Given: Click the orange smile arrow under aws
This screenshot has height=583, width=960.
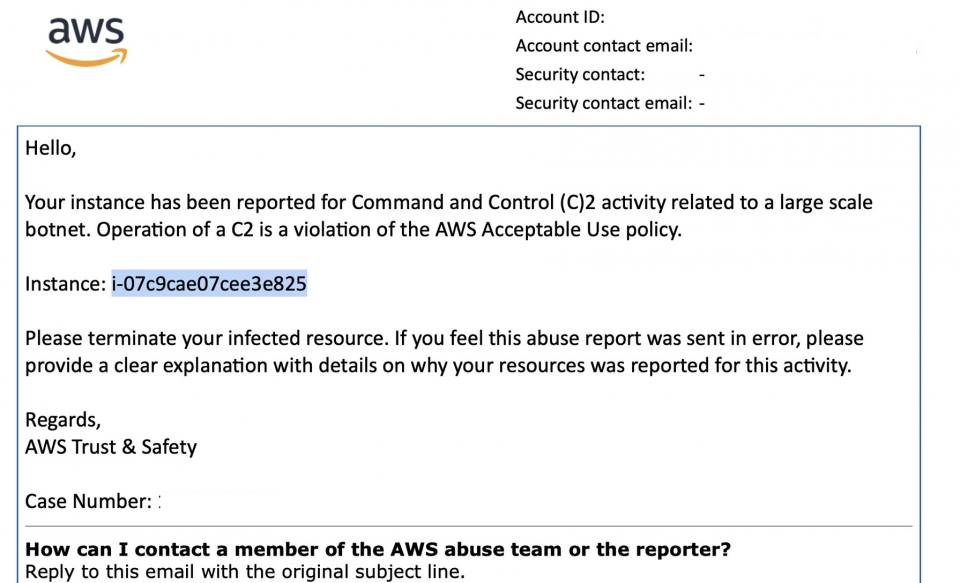Looking at the screenshot, I should 86,58.
